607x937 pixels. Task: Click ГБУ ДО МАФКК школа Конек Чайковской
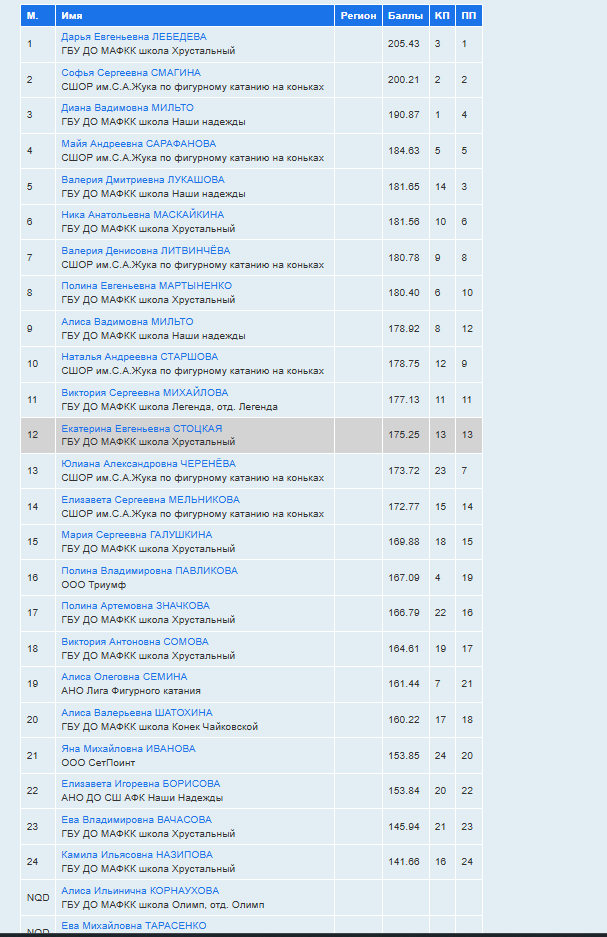click(160, 728)
